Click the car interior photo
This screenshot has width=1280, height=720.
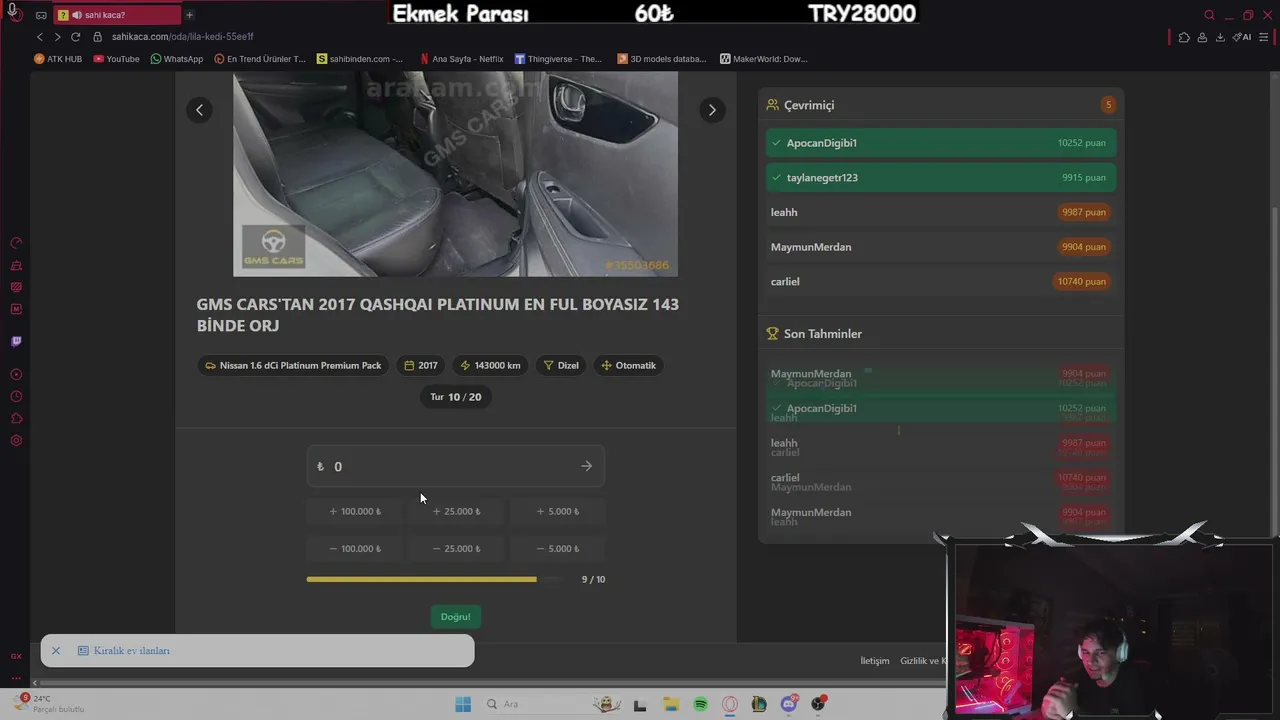(455, 173)
